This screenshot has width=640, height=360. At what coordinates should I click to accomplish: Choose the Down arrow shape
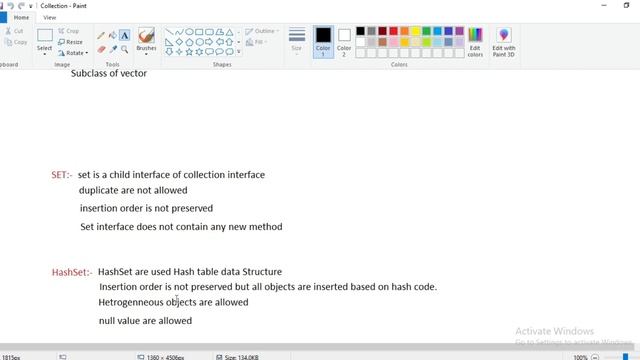coord(169,52)
